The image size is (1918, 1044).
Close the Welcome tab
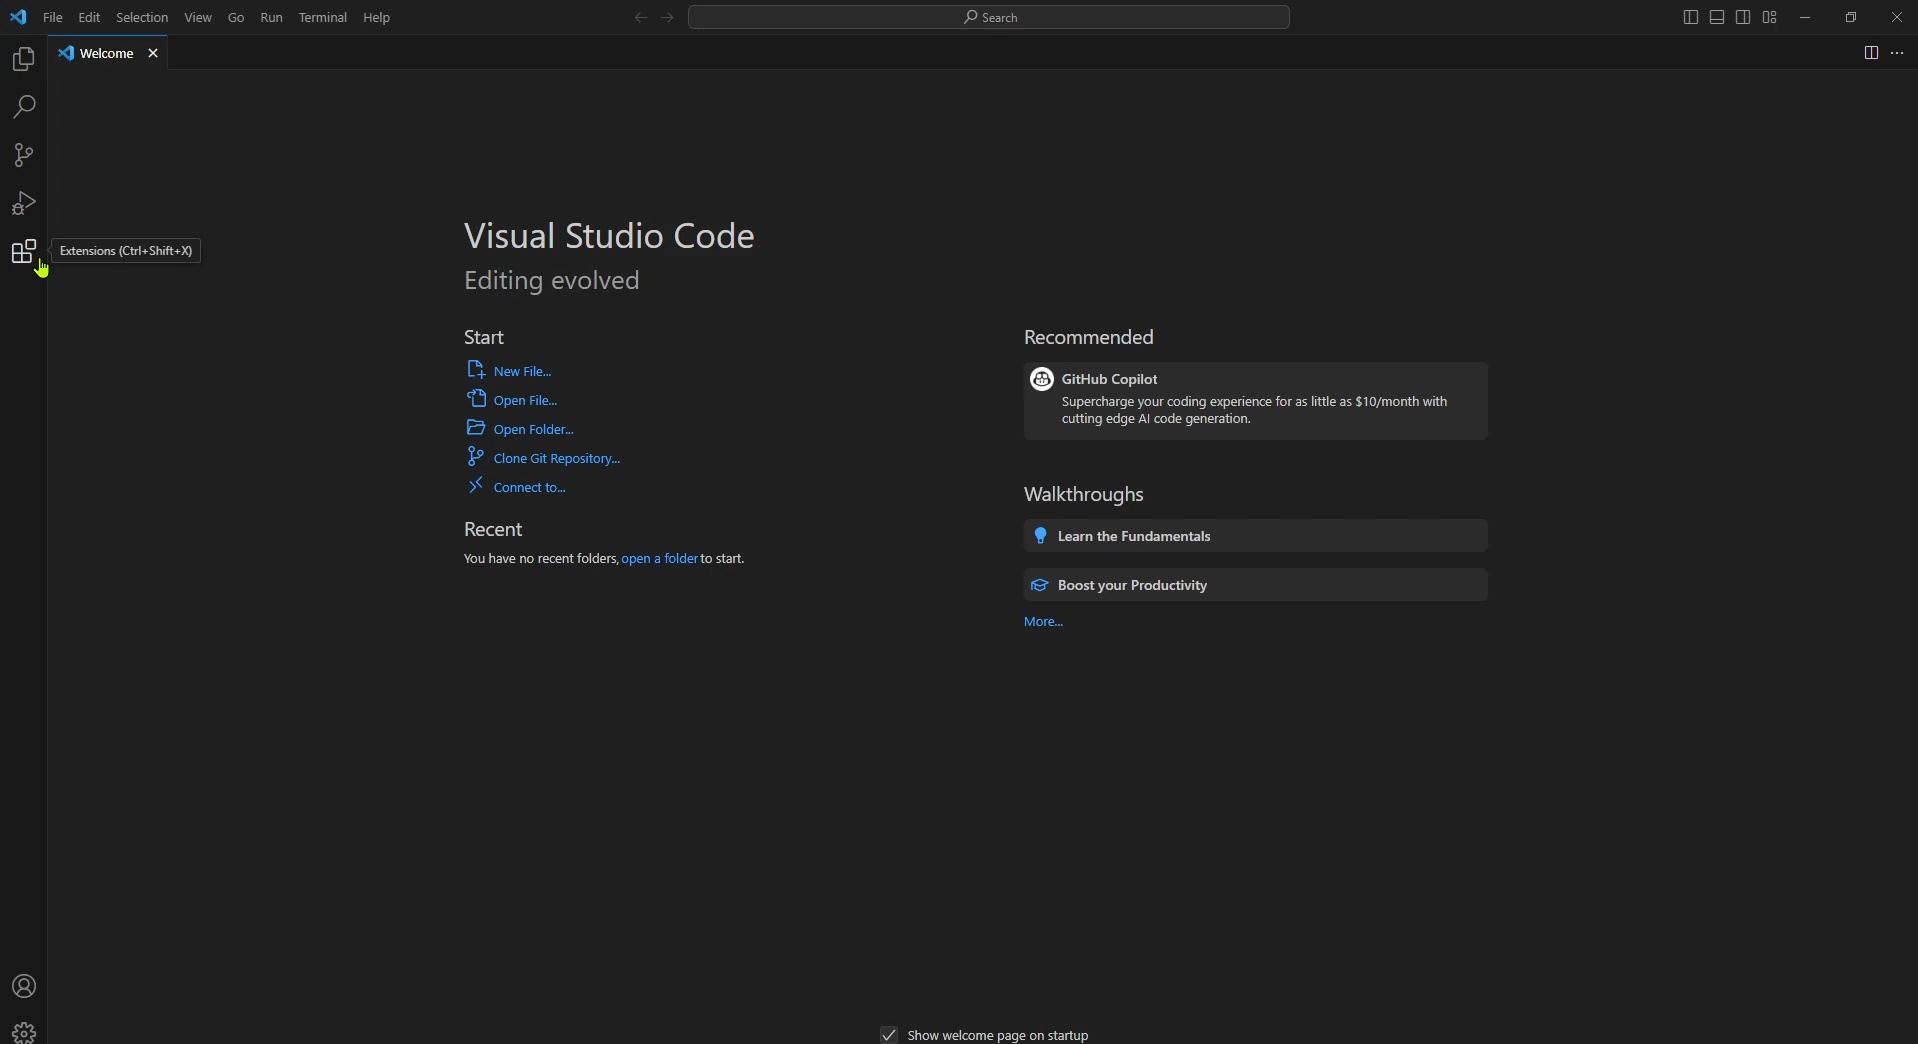tap(154, 54)
